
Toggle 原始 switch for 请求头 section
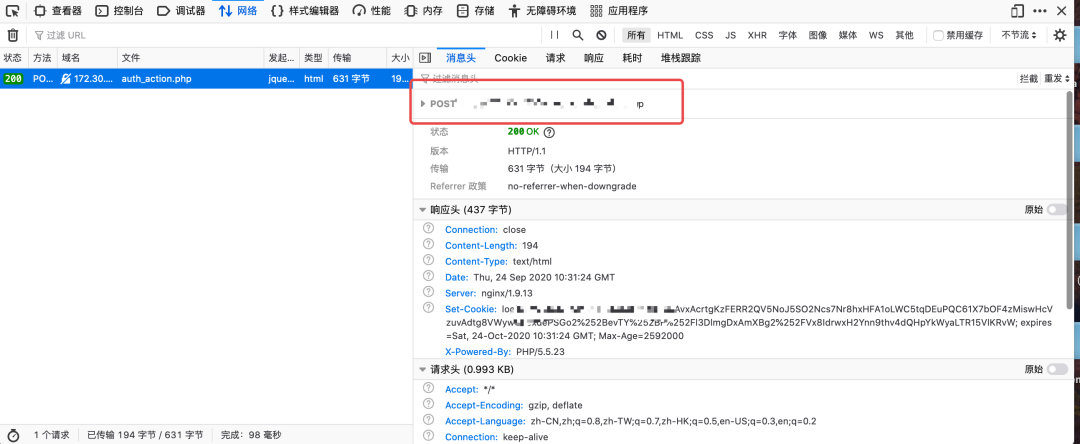(1056, 370)
